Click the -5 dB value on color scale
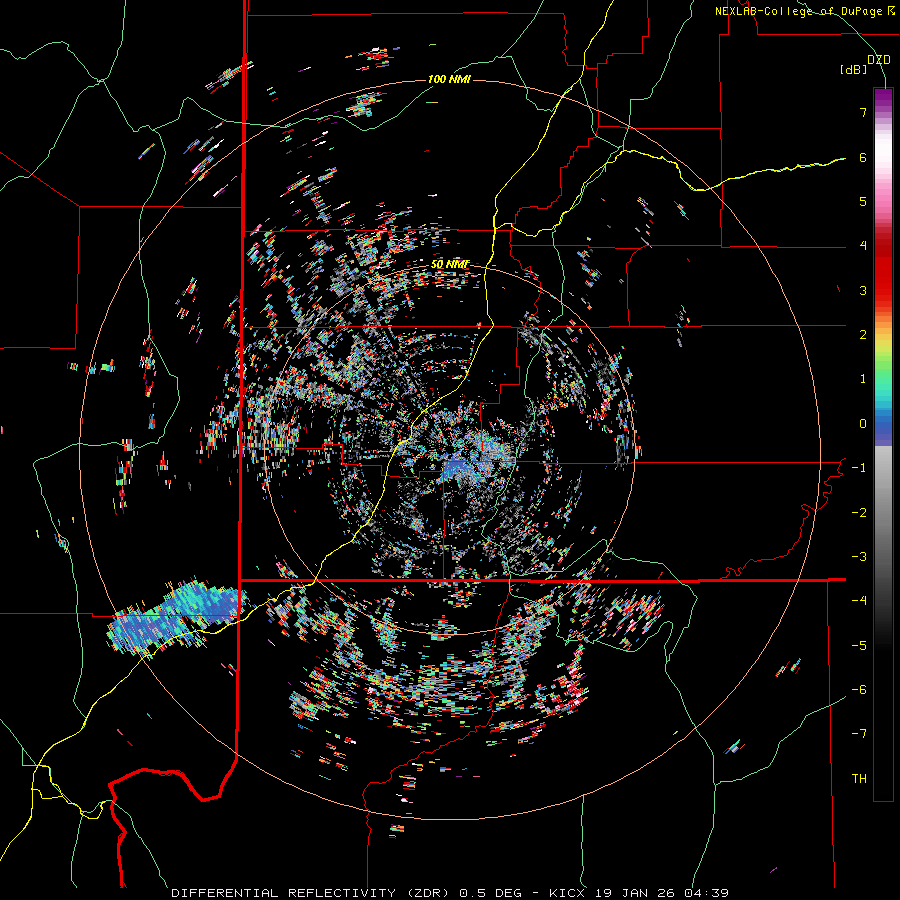The height and width of the screenshot is (900, 900). (x=859, y=646)
